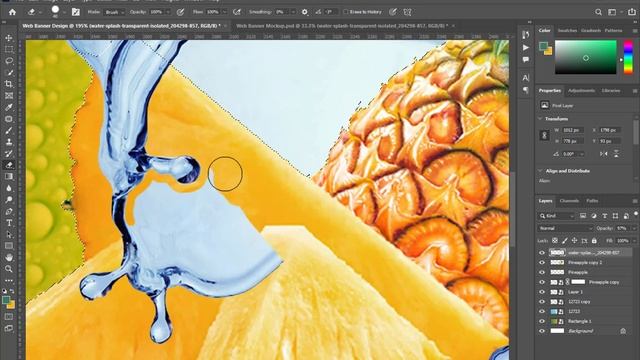Open the brush preset picker arrow
This screenshot has width=640, height=360.
pos(64,12)
